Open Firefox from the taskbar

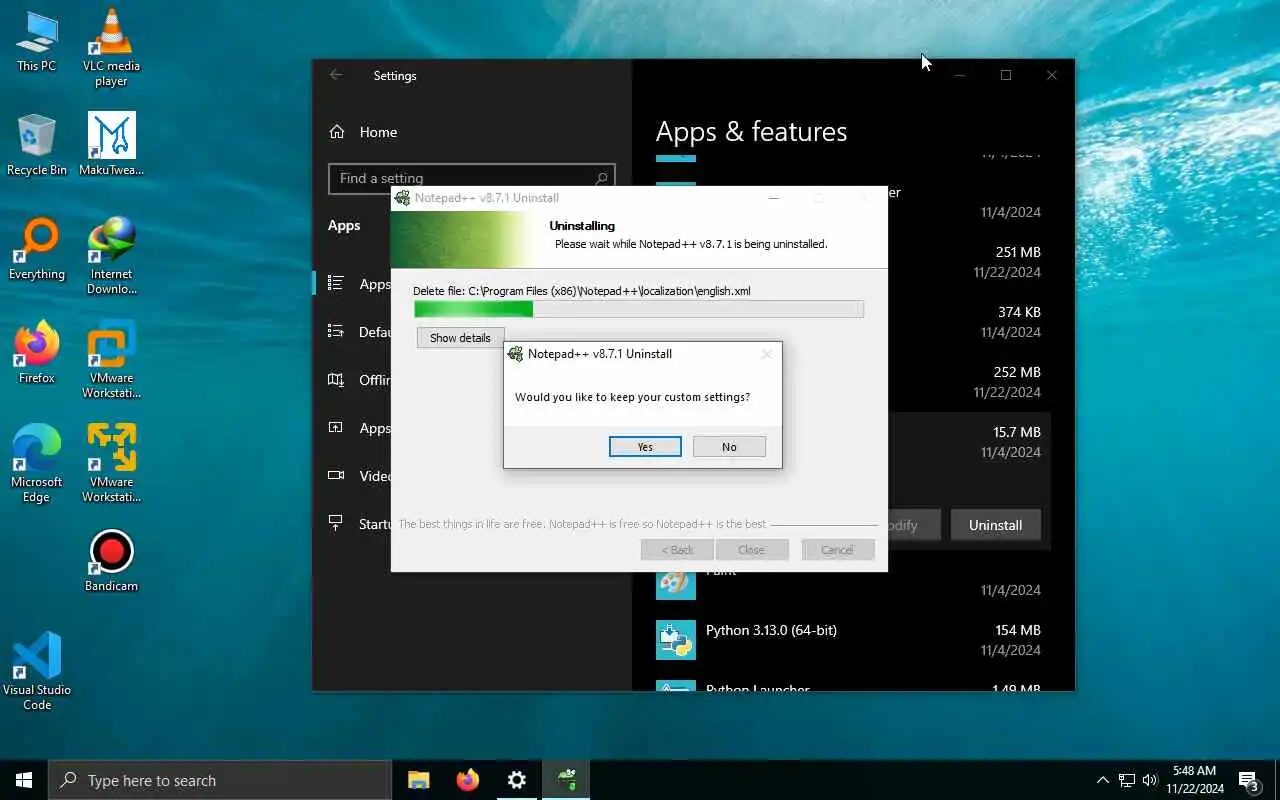tap(468, 780)
